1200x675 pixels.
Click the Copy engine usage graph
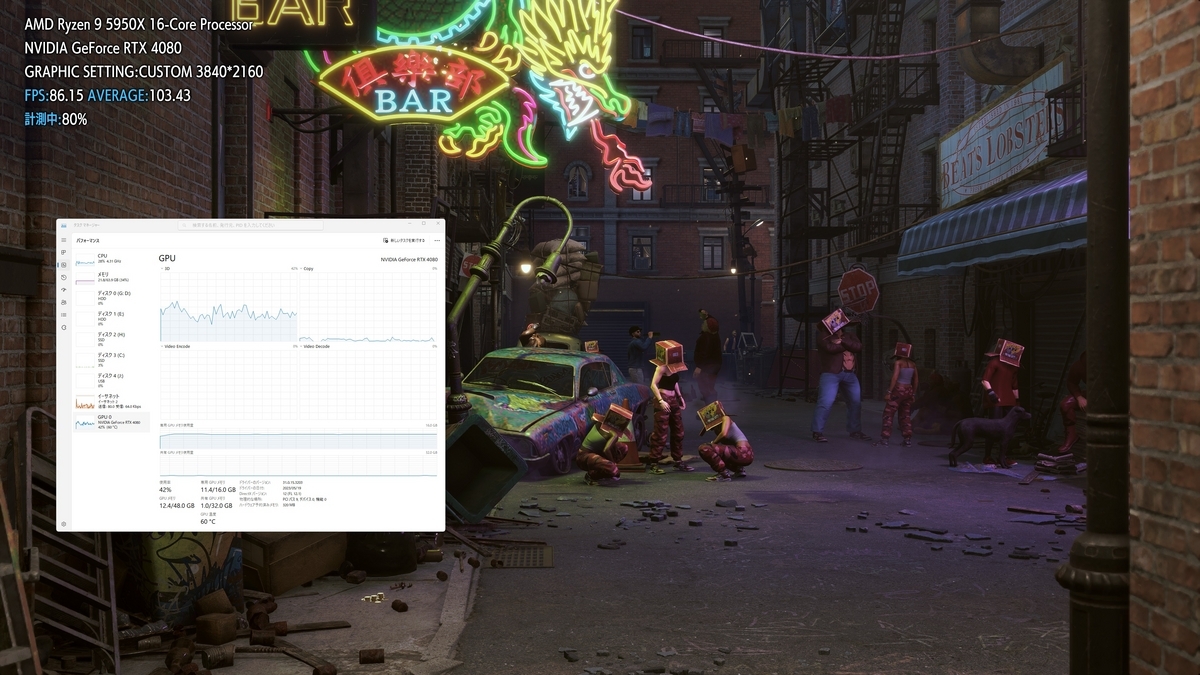[368, 307]
